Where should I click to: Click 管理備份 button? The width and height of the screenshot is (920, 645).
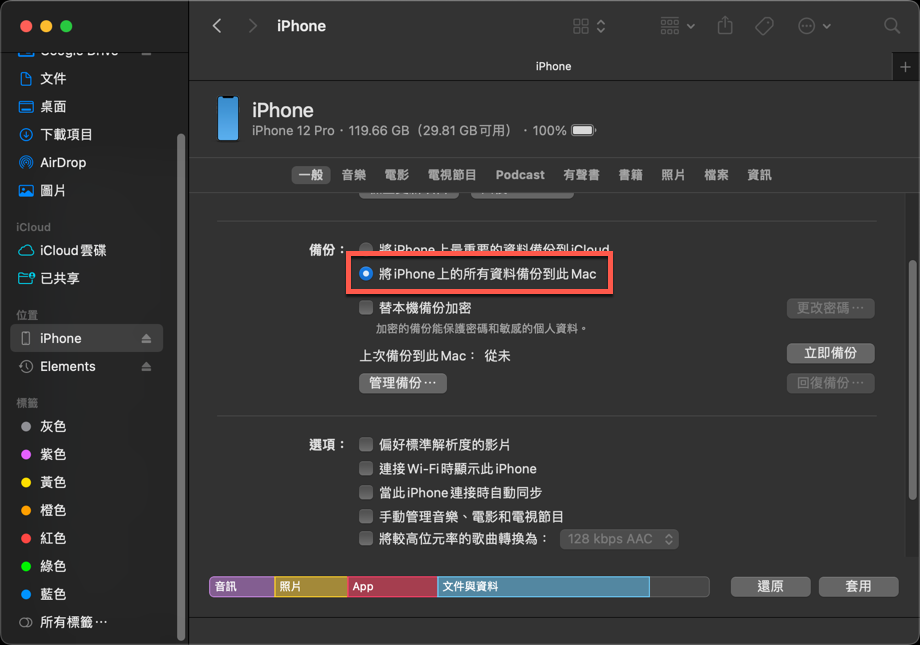tap(402, 383)
